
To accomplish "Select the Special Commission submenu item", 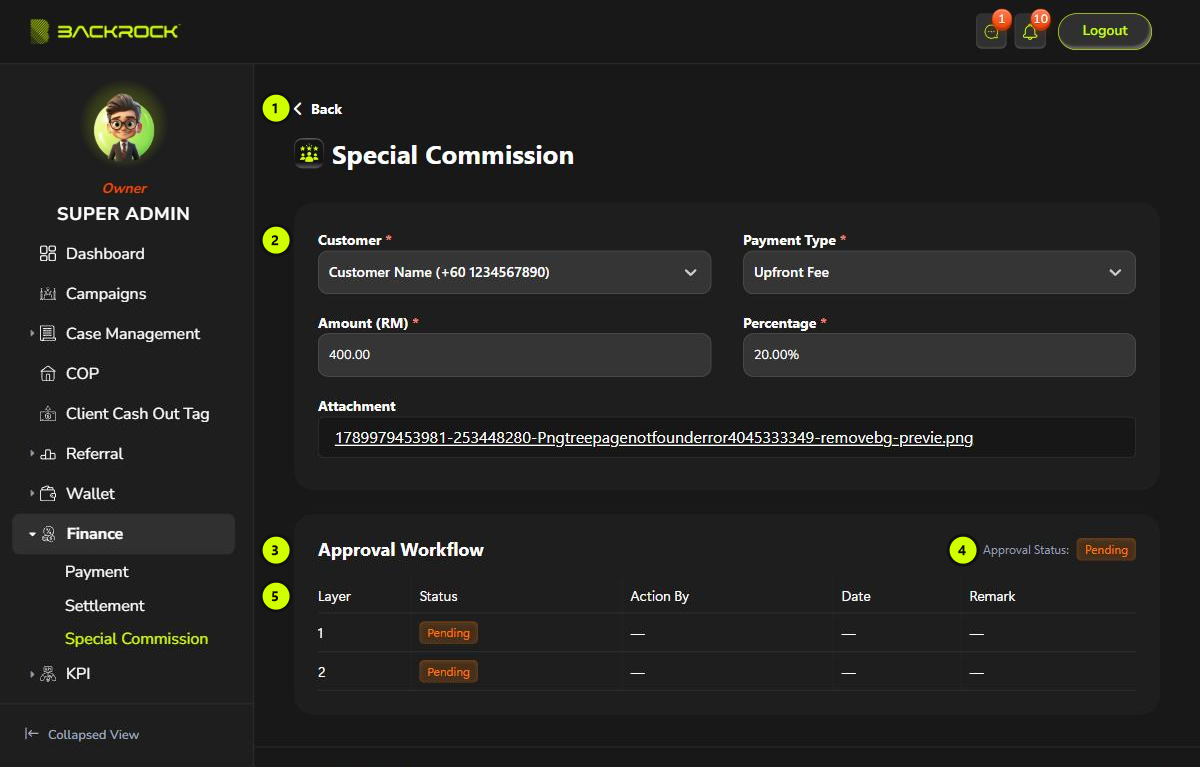I will coord(137,639).
